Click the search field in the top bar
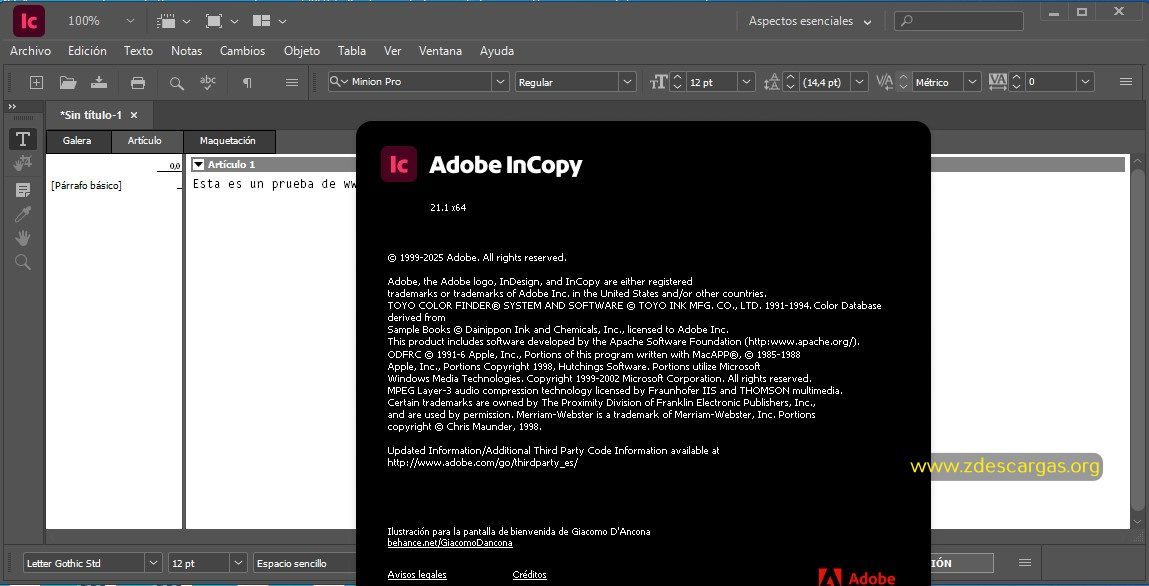Image resolution: width=1149 pixels, height=586 pixels. tap(958, 21)
